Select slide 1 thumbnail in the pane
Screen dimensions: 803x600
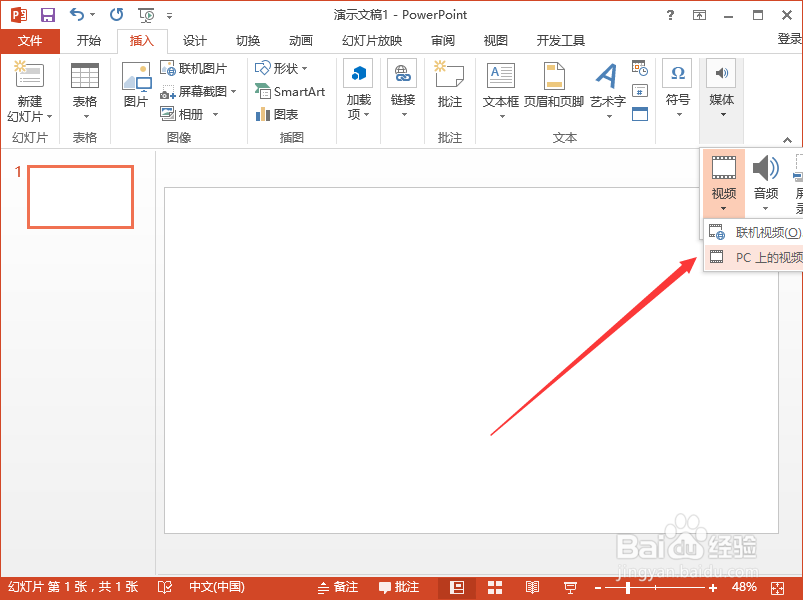click(80, 196)
